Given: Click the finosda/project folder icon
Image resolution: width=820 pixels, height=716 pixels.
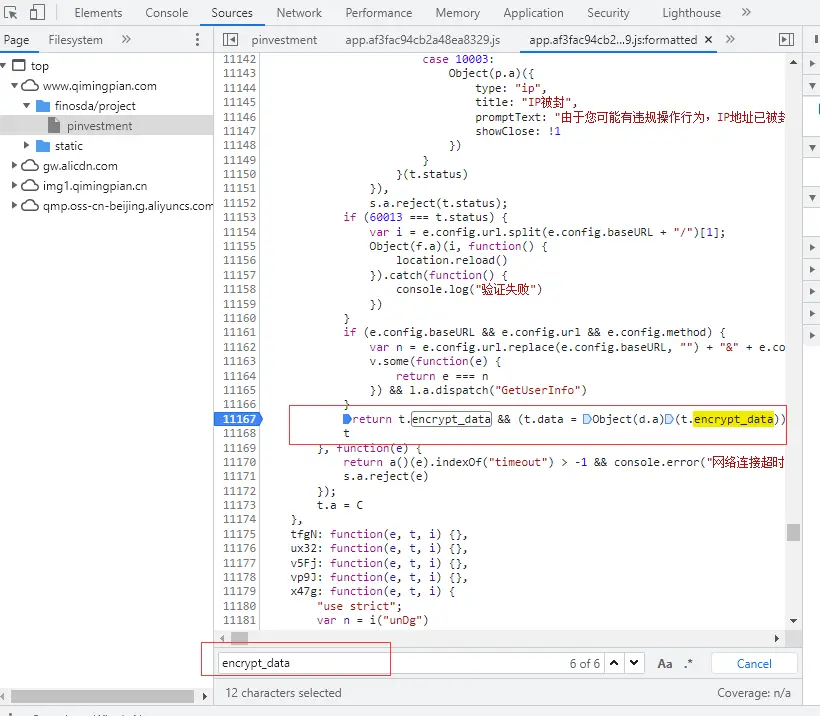Looking at the screenshot, I should pos(43,106).
